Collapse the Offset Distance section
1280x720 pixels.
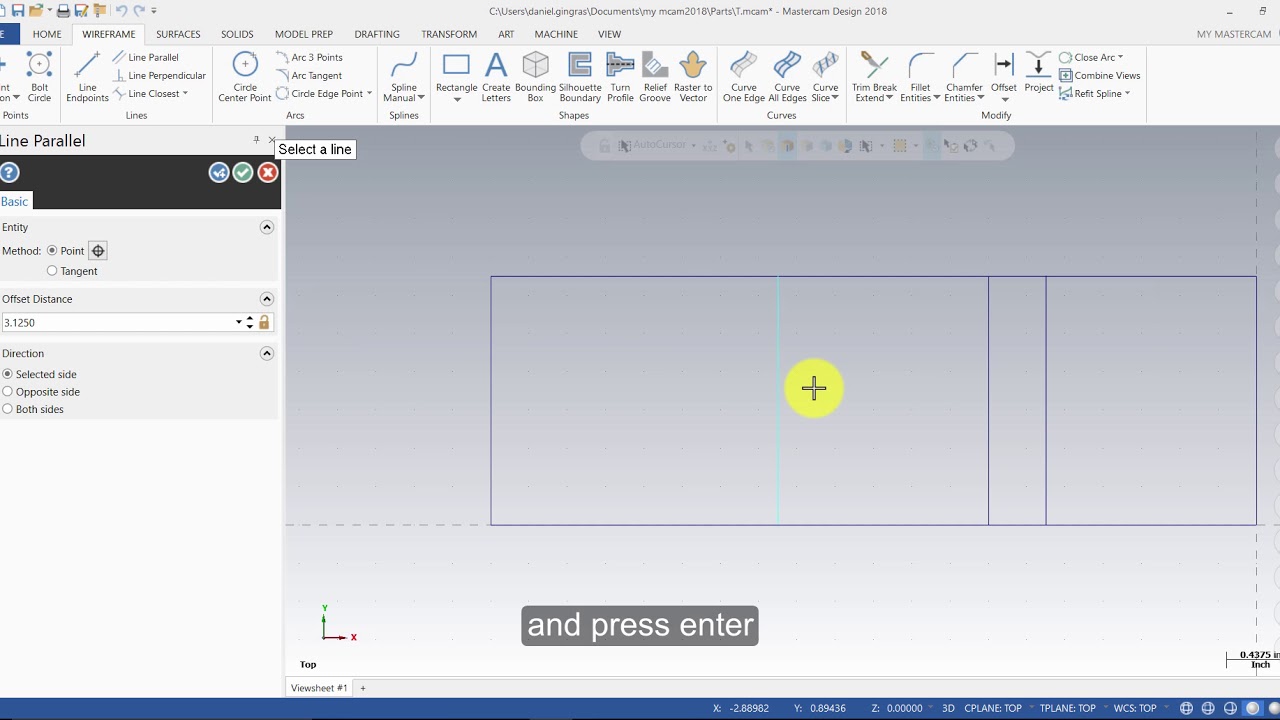point(267,299)
